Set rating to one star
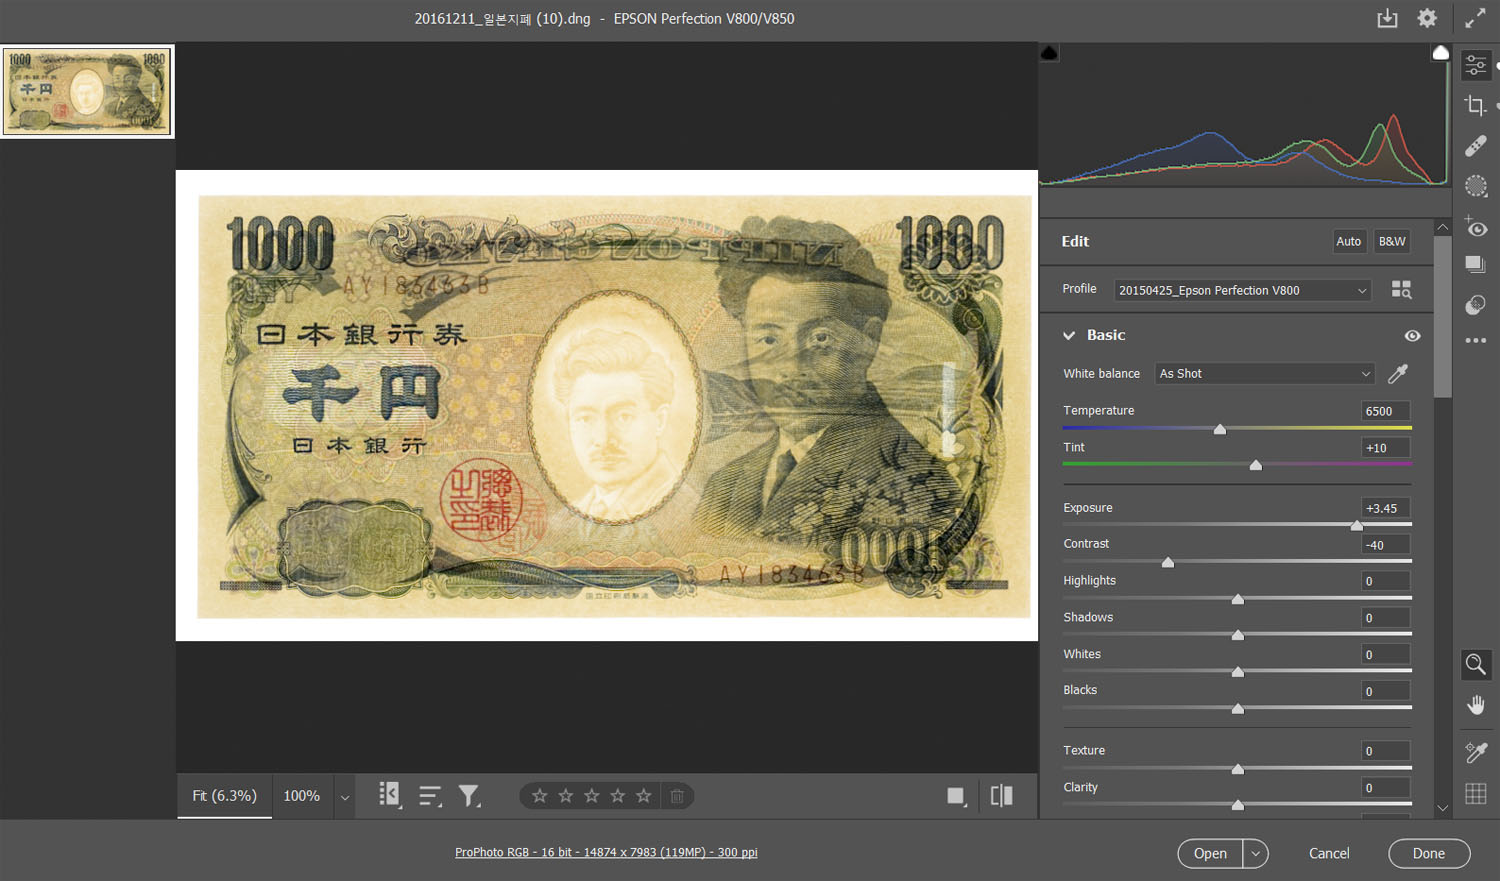 540,796
